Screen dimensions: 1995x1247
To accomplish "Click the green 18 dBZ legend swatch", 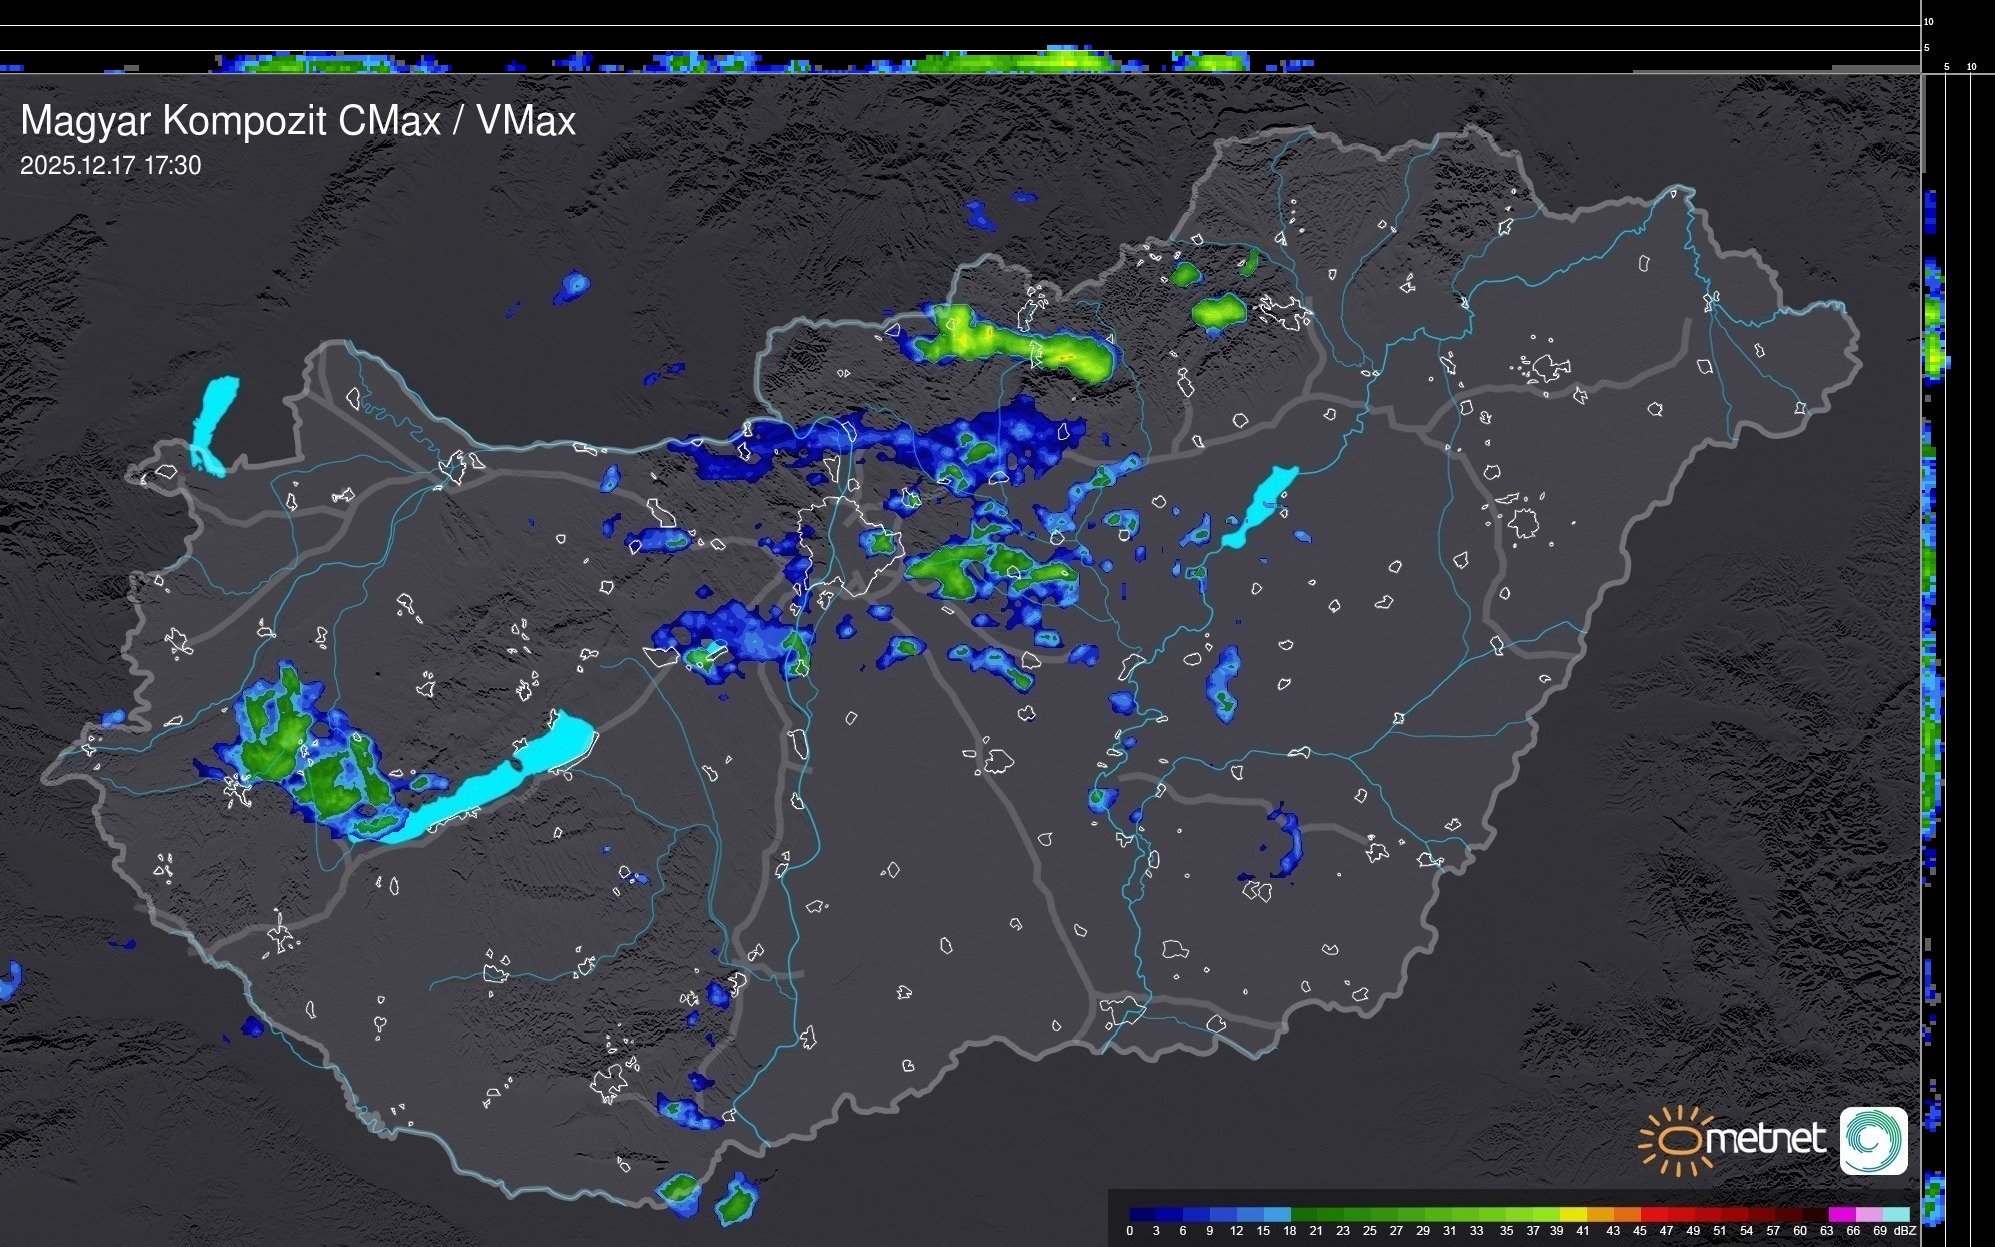I will tap(1305, 1214).
